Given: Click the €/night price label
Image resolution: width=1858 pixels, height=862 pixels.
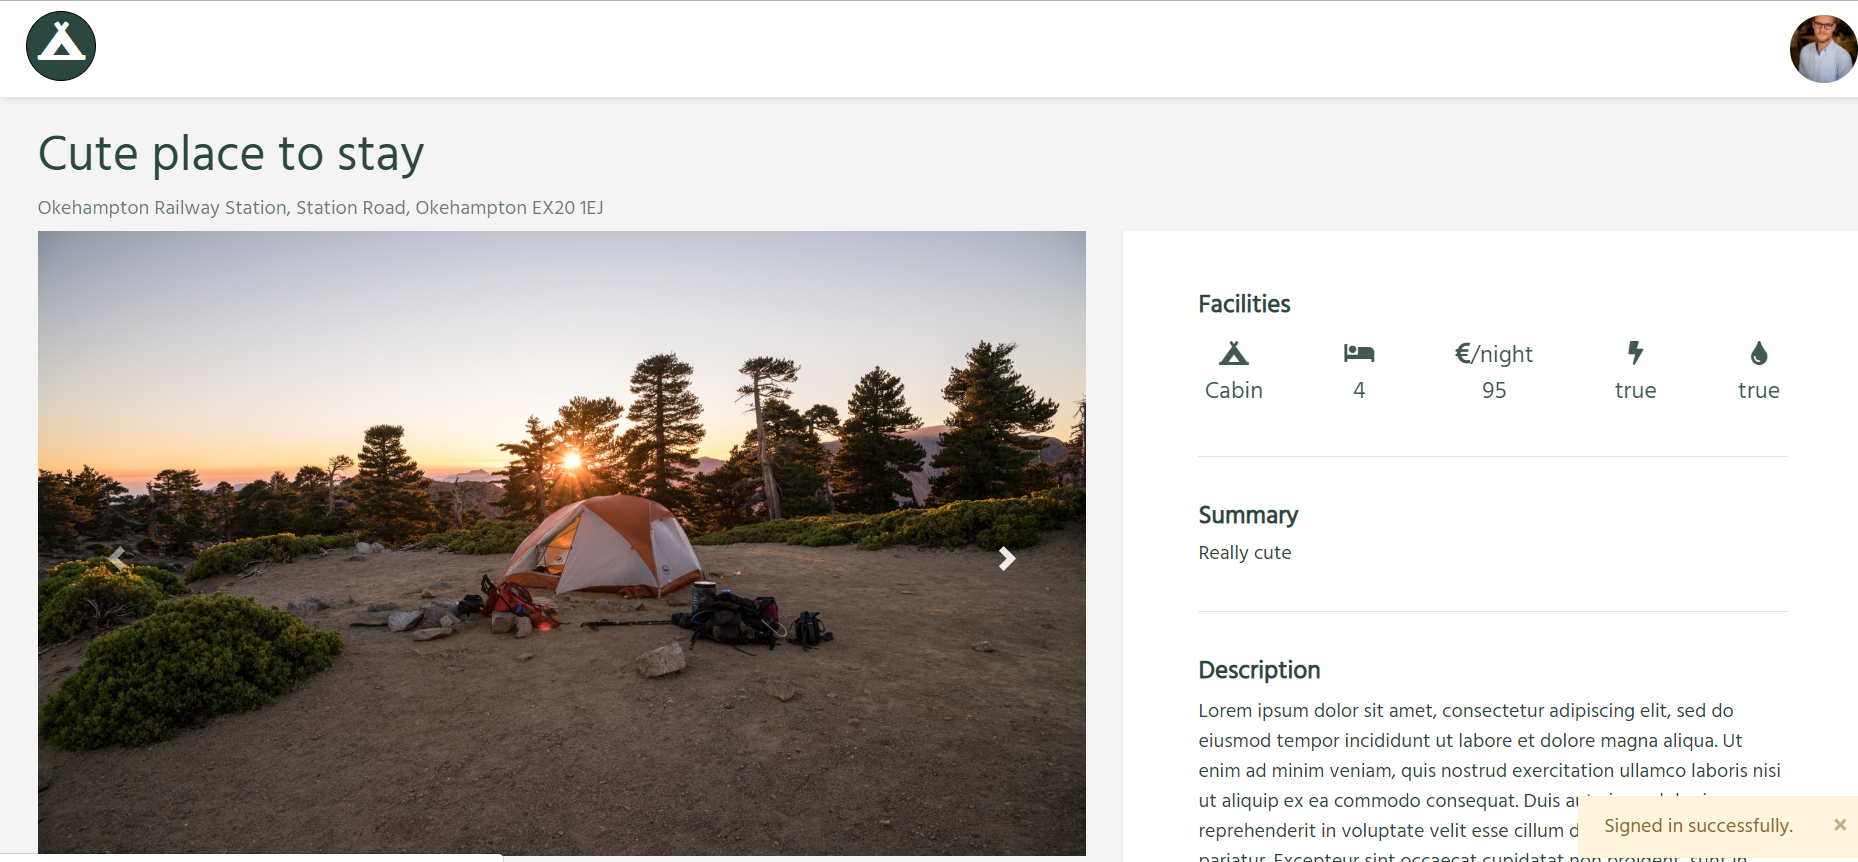Looking at the screenshot, I should click(x=1494, y=354).
